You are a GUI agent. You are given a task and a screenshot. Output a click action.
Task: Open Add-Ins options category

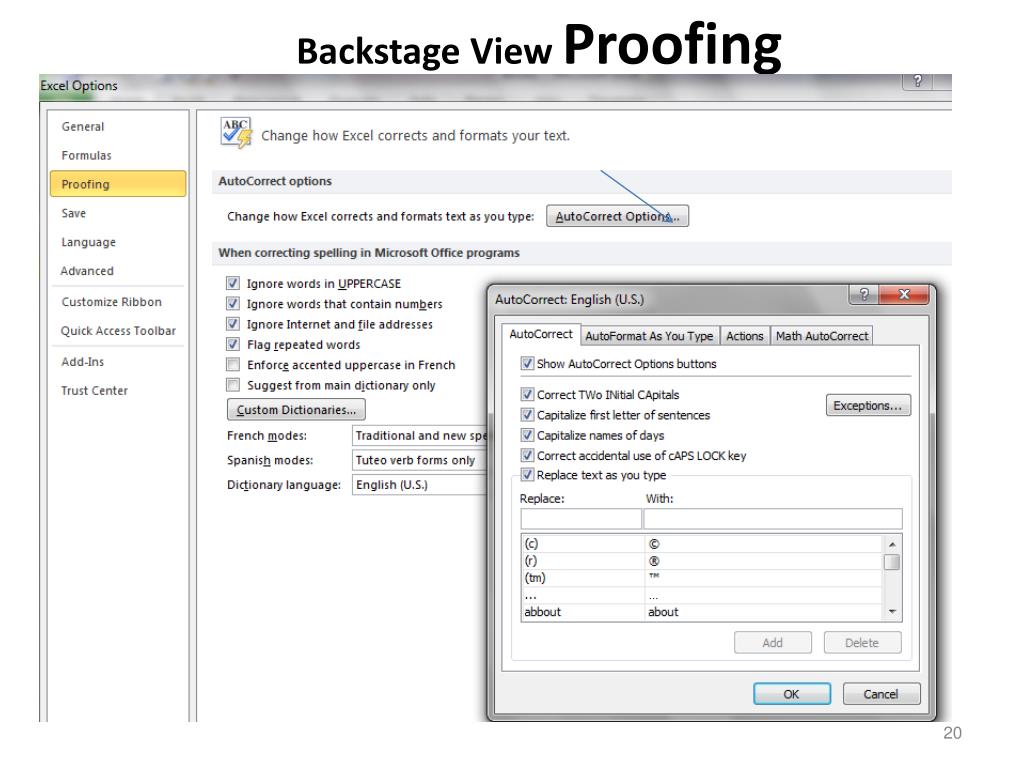(x=118, y=362)
